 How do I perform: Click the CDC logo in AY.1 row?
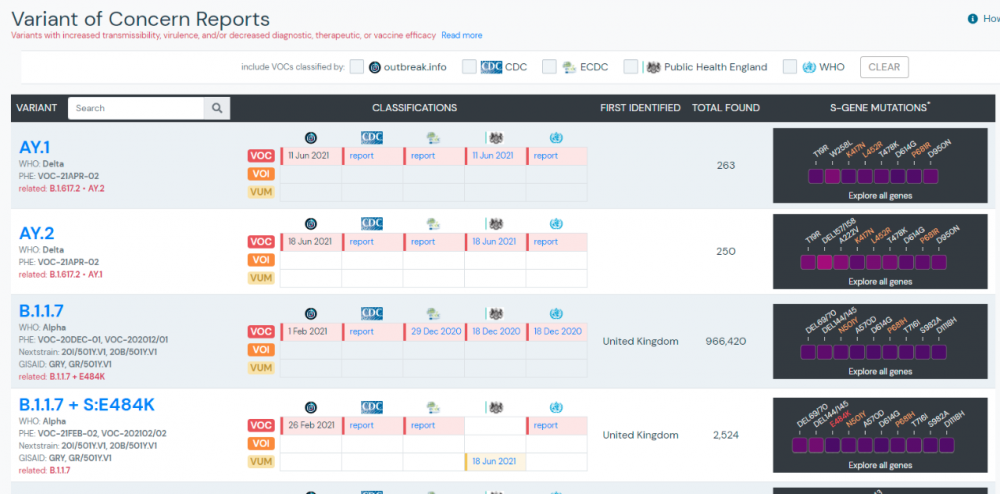click(372, 138)
